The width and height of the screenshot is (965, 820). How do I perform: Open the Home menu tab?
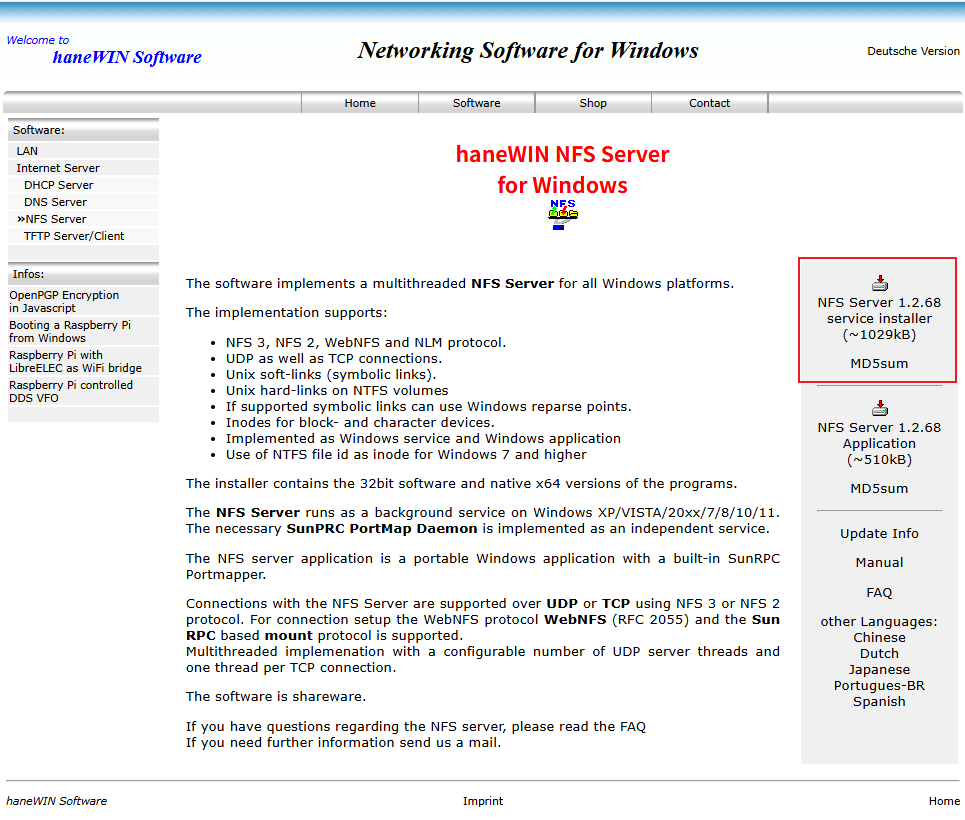point(360,103)
